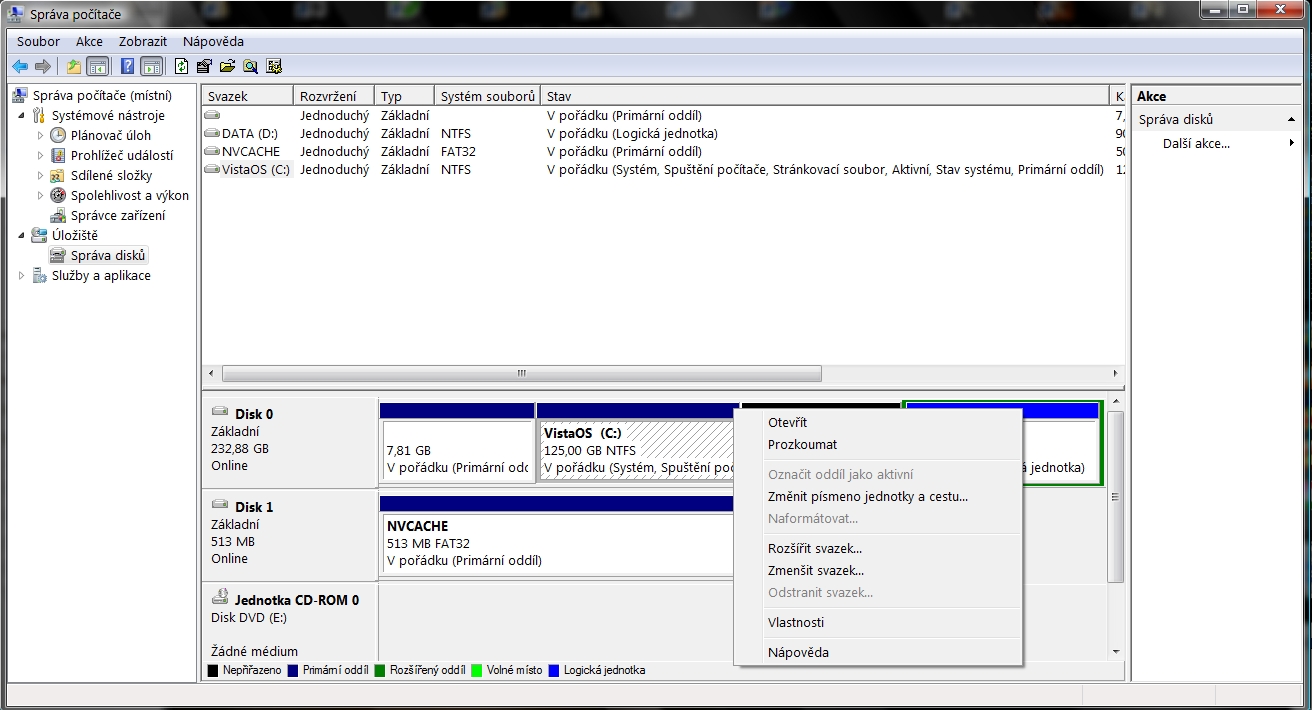Screen dimensions: 1312x710
Task: Sort by the Svazek column header
Action: tap(248, 96)
